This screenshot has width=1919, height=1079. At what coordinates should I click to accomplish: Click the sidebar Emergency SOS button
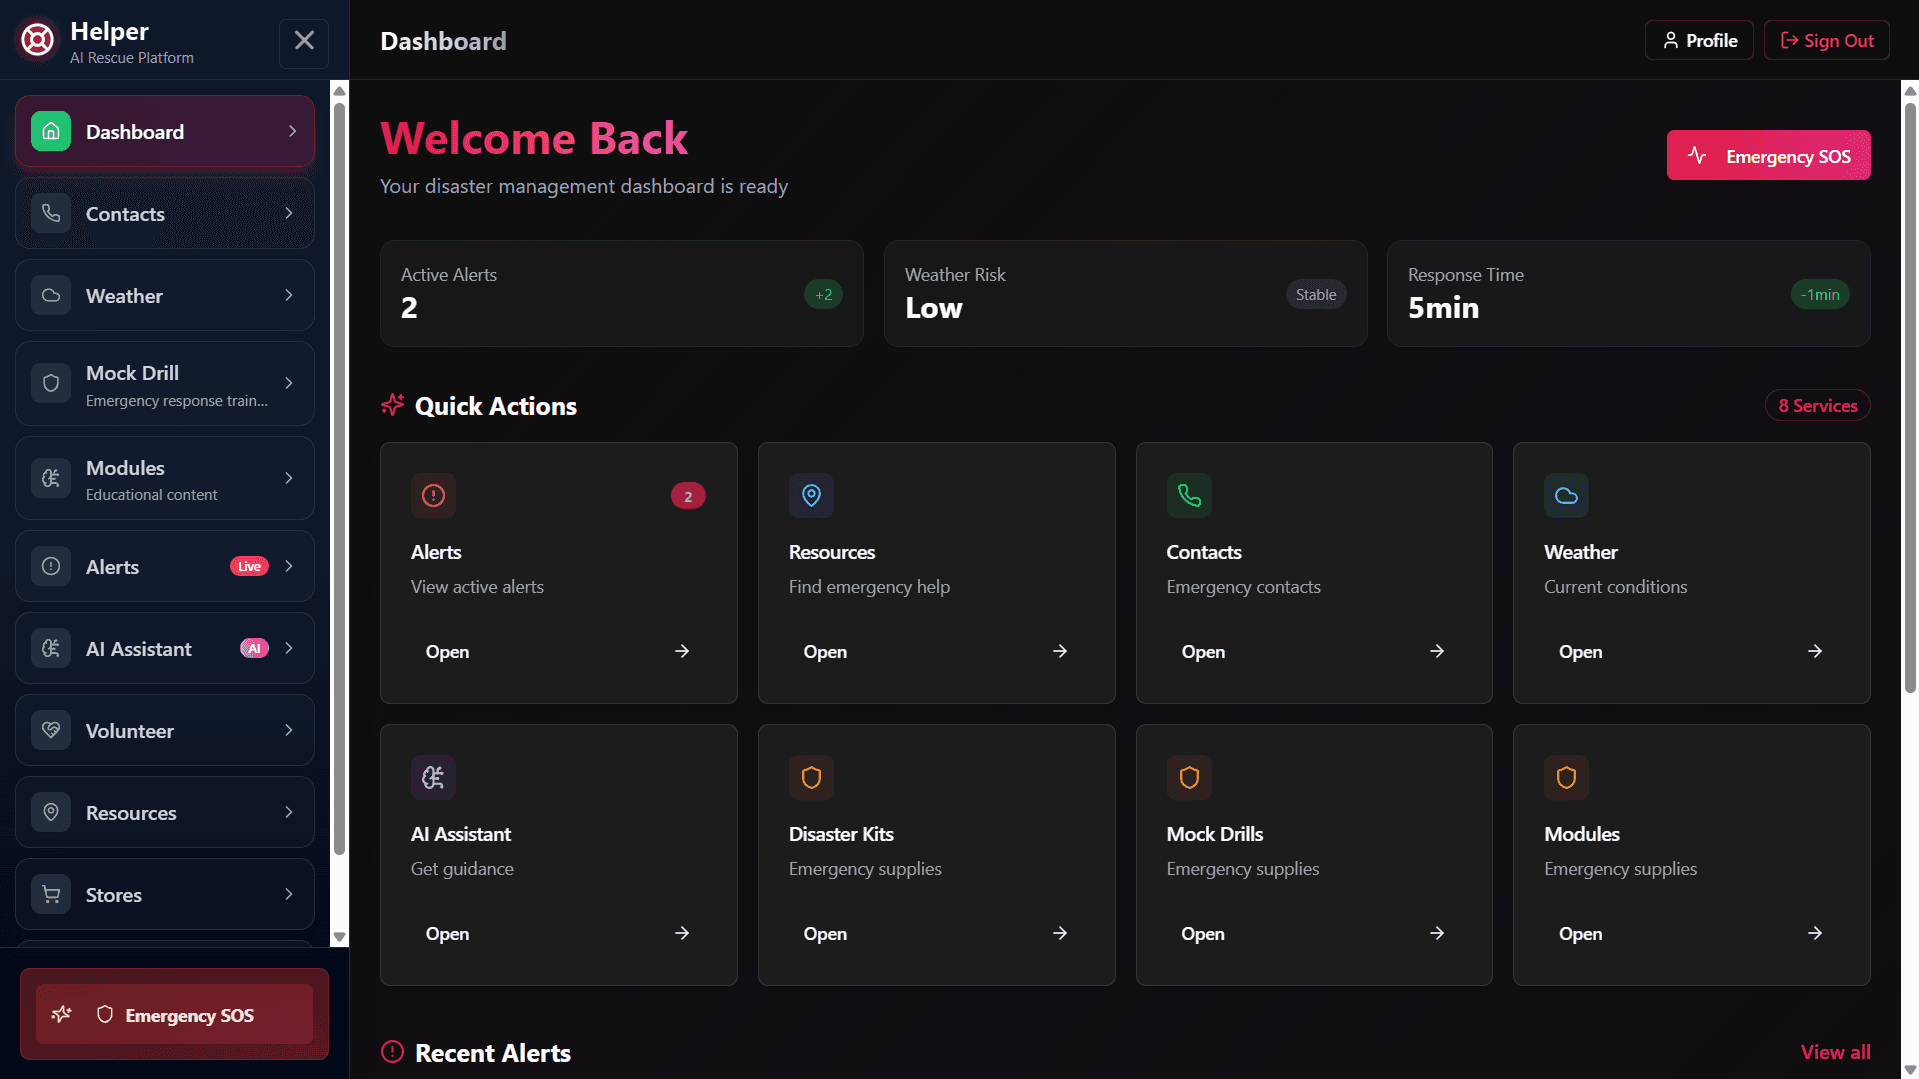point(174,1014)
